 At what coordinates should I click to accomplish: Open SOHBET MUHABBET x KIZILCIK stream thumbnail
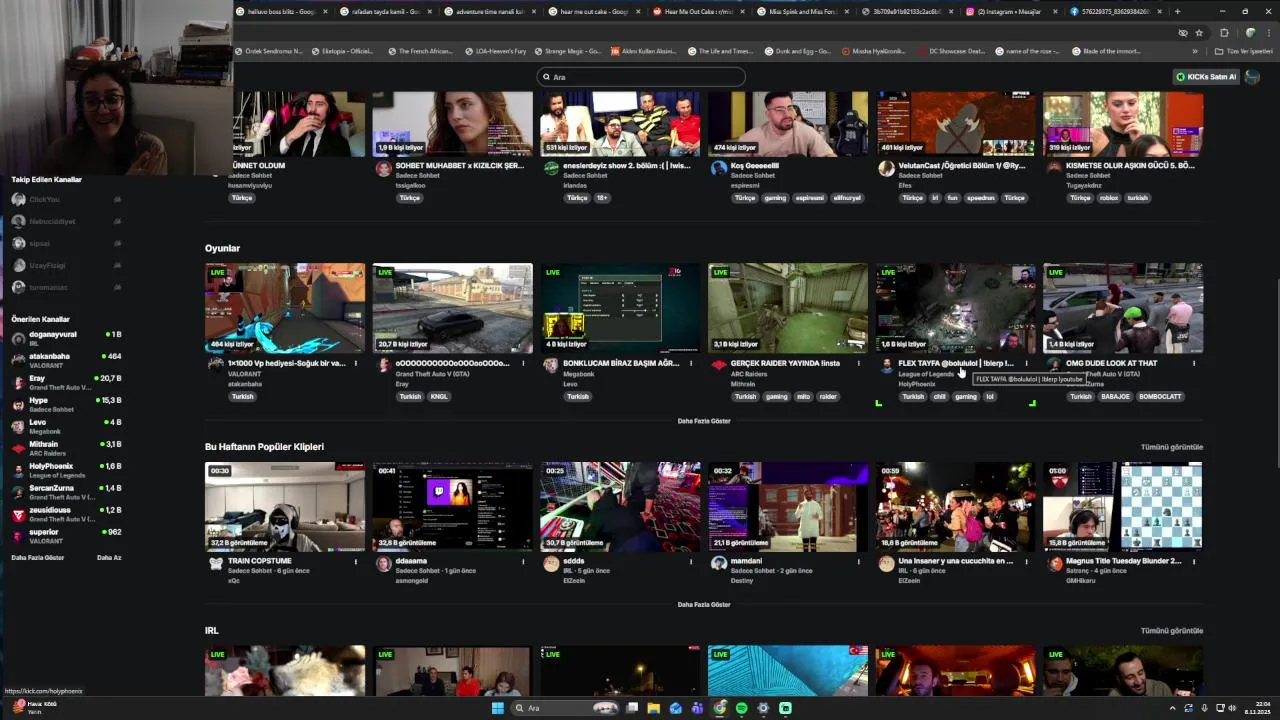[453, 124]
